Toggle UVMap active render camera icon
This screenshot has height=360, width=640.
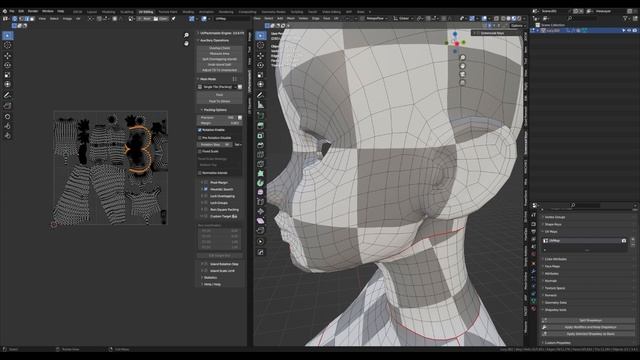(x=624, y=241)
